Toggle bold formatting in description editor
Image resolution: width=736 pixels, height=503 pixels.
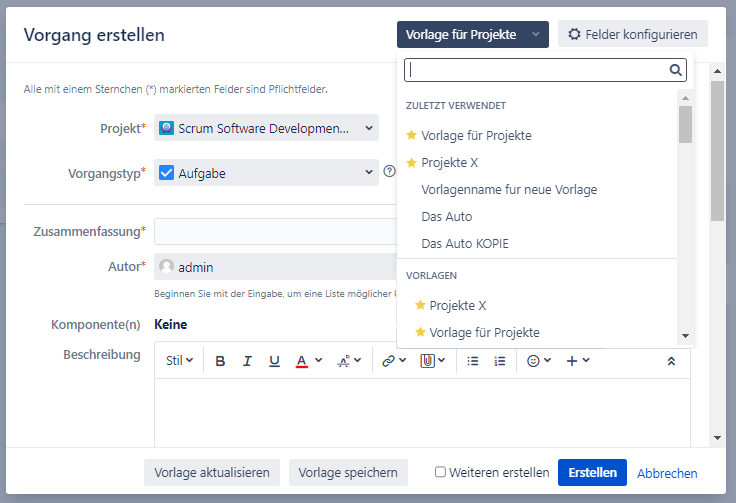click(x=221, y=361)
